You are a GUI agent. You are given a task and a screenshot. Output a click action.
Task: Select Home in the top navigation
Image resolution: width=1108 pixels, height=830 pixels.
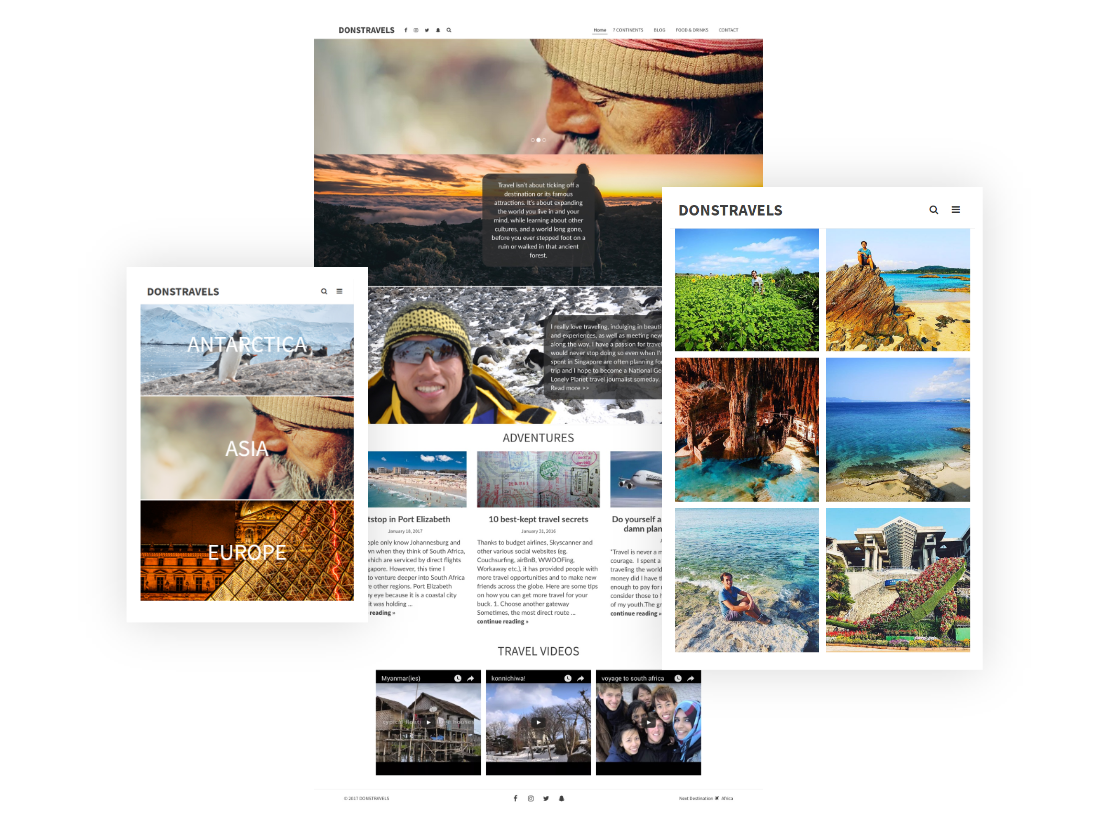pos(600,30)
